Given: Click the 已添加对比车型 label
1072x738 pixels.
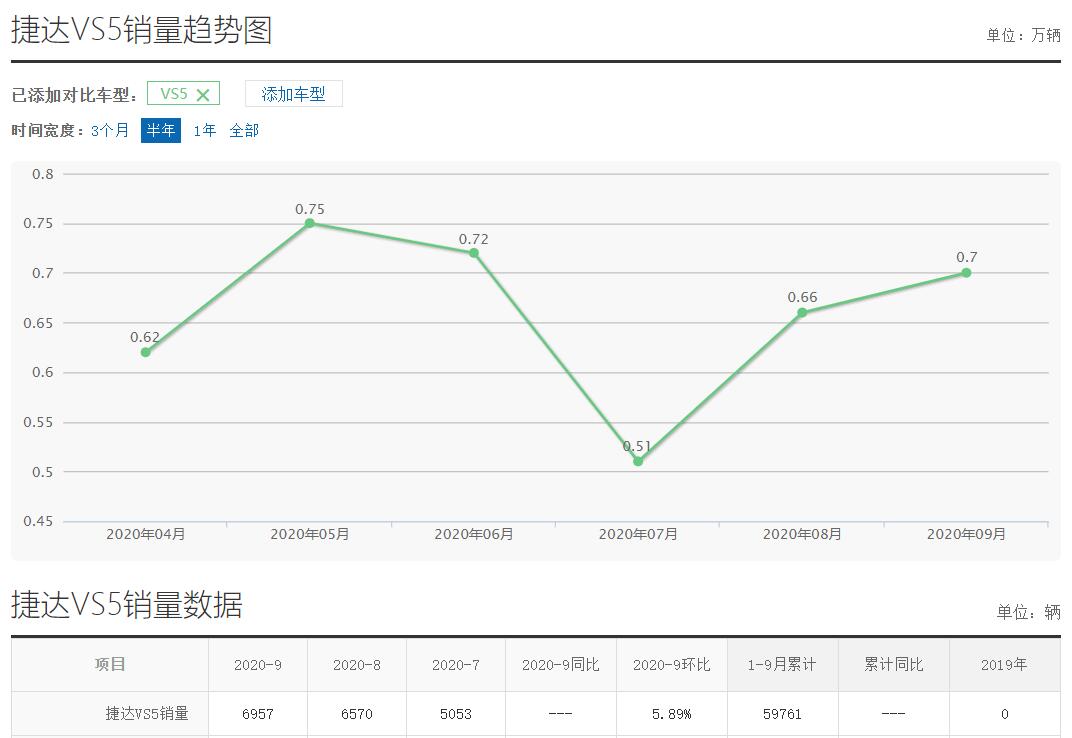Looking at the screenshot, I should pyautogui.click(x=75, y=95).
